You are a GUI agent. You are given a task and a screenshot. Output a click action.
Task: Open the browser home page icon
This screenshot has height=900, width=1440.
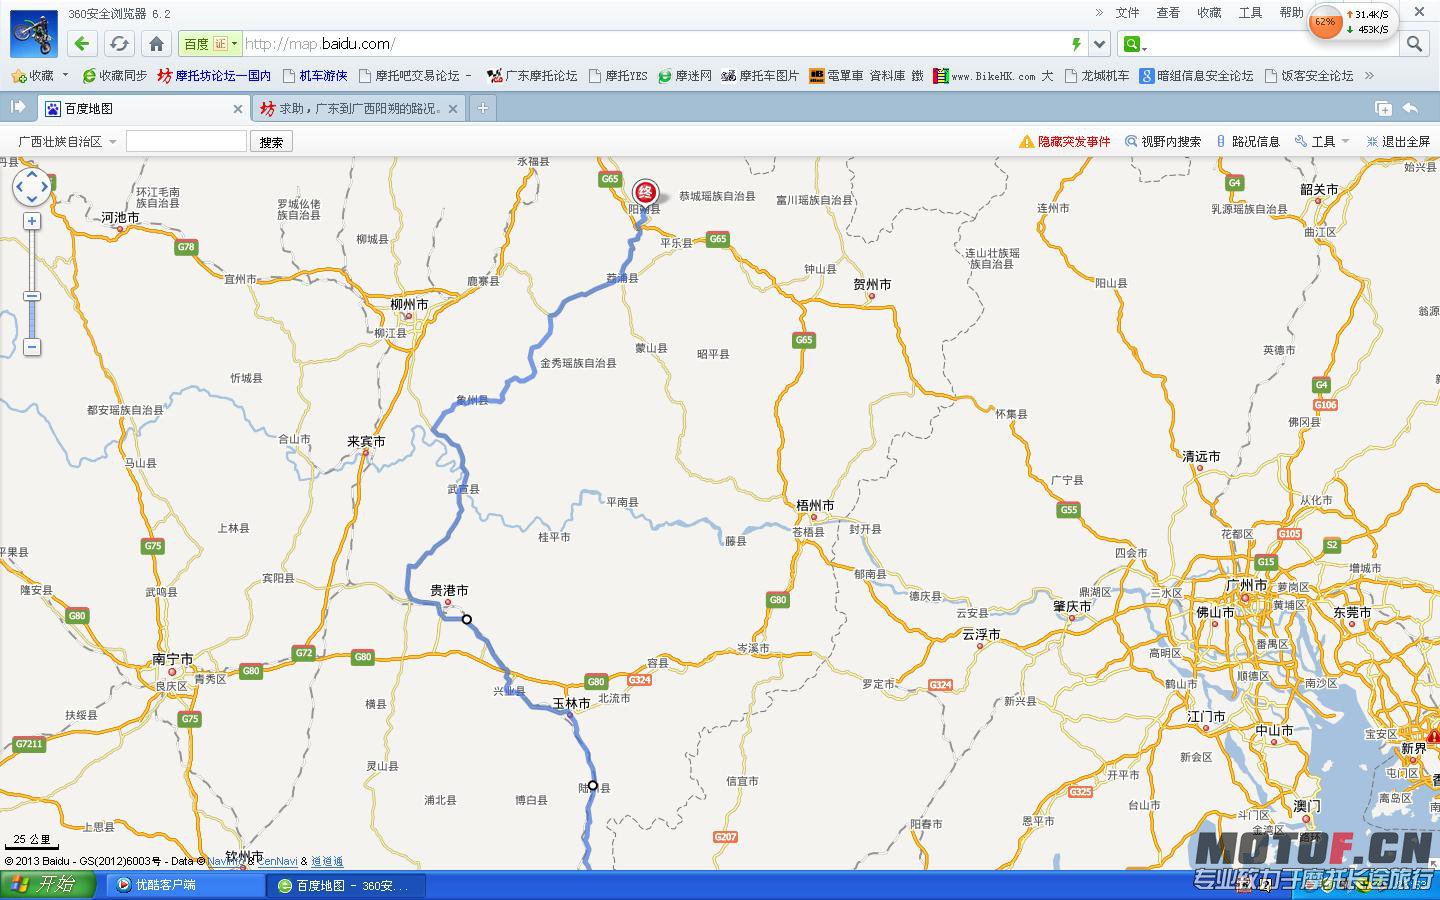[156, 43]
